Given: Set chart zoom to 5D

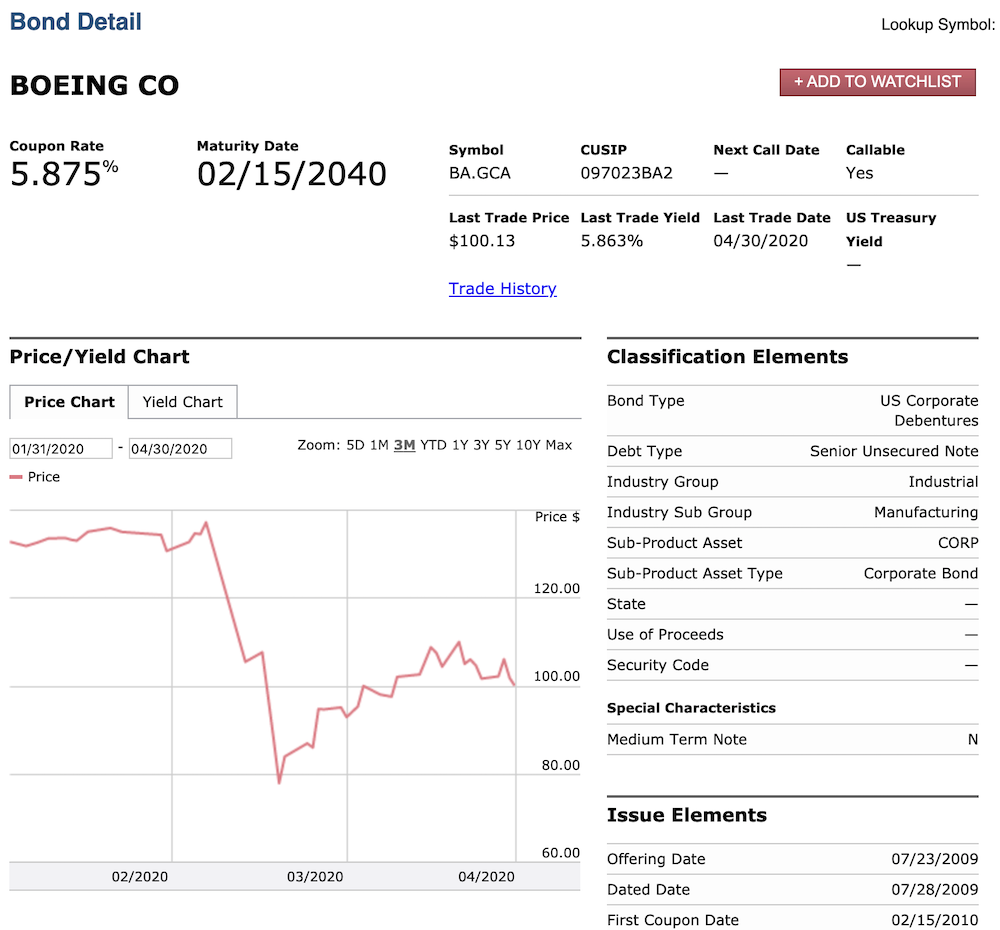Looking at the screenshot, I should tap(355, 445).
